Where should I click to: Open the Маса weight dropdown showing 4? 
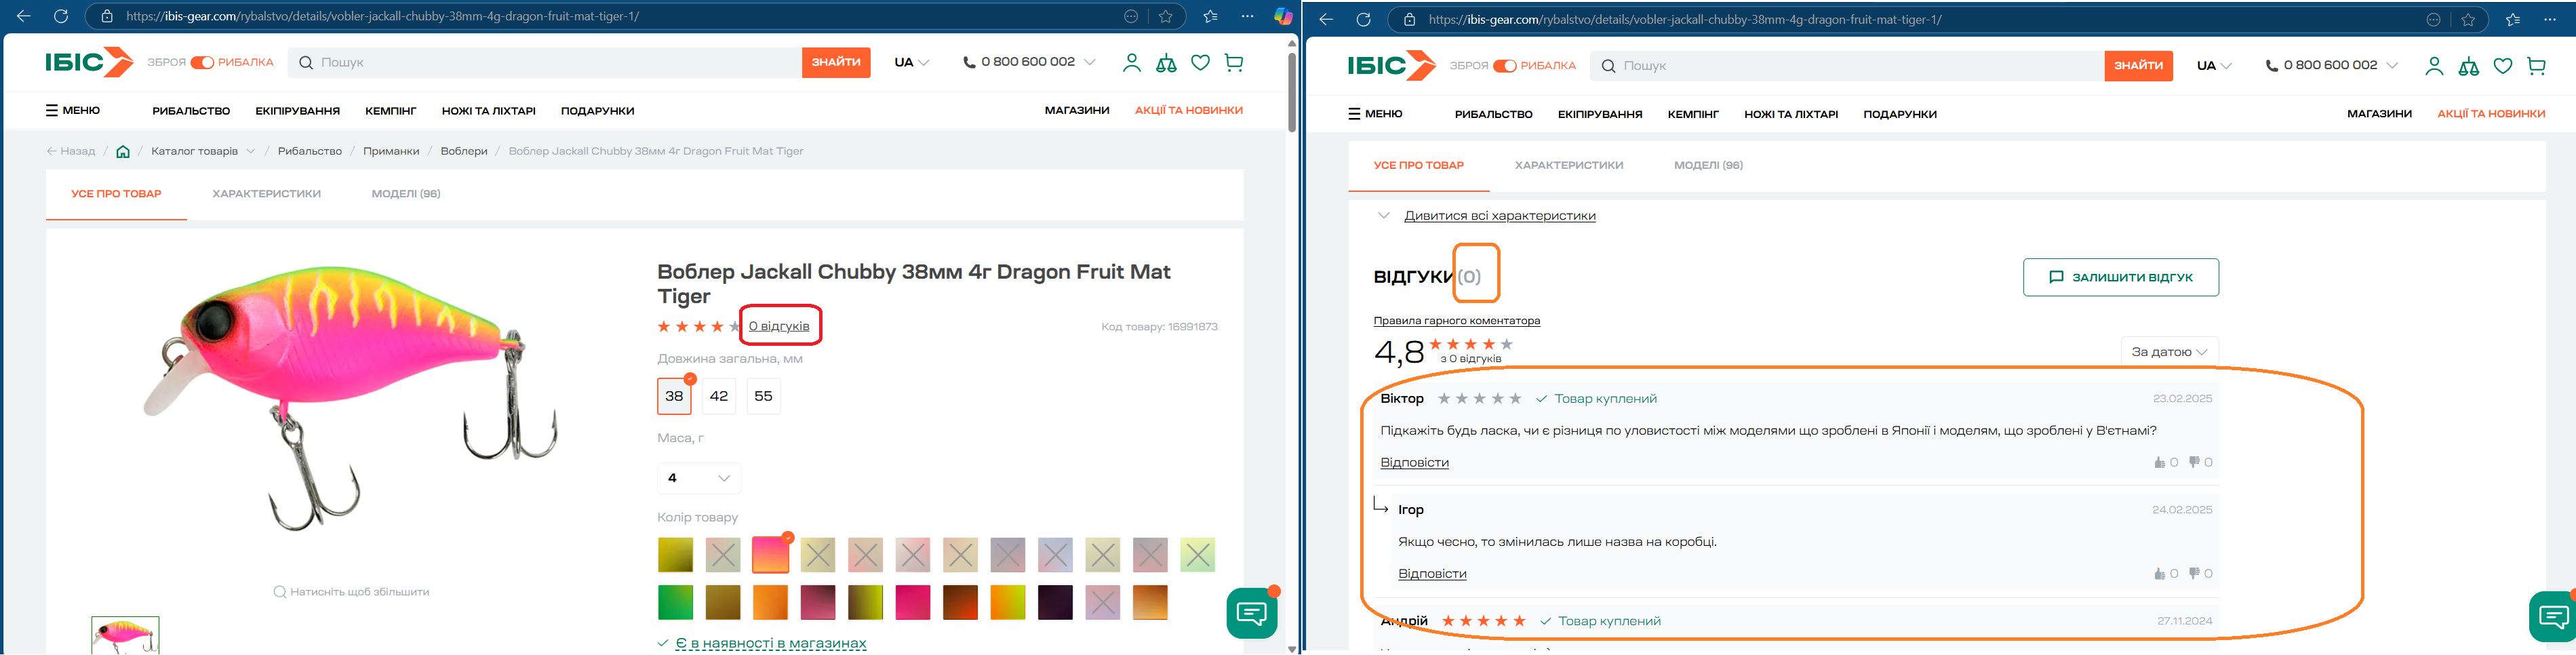pos(699,478)
